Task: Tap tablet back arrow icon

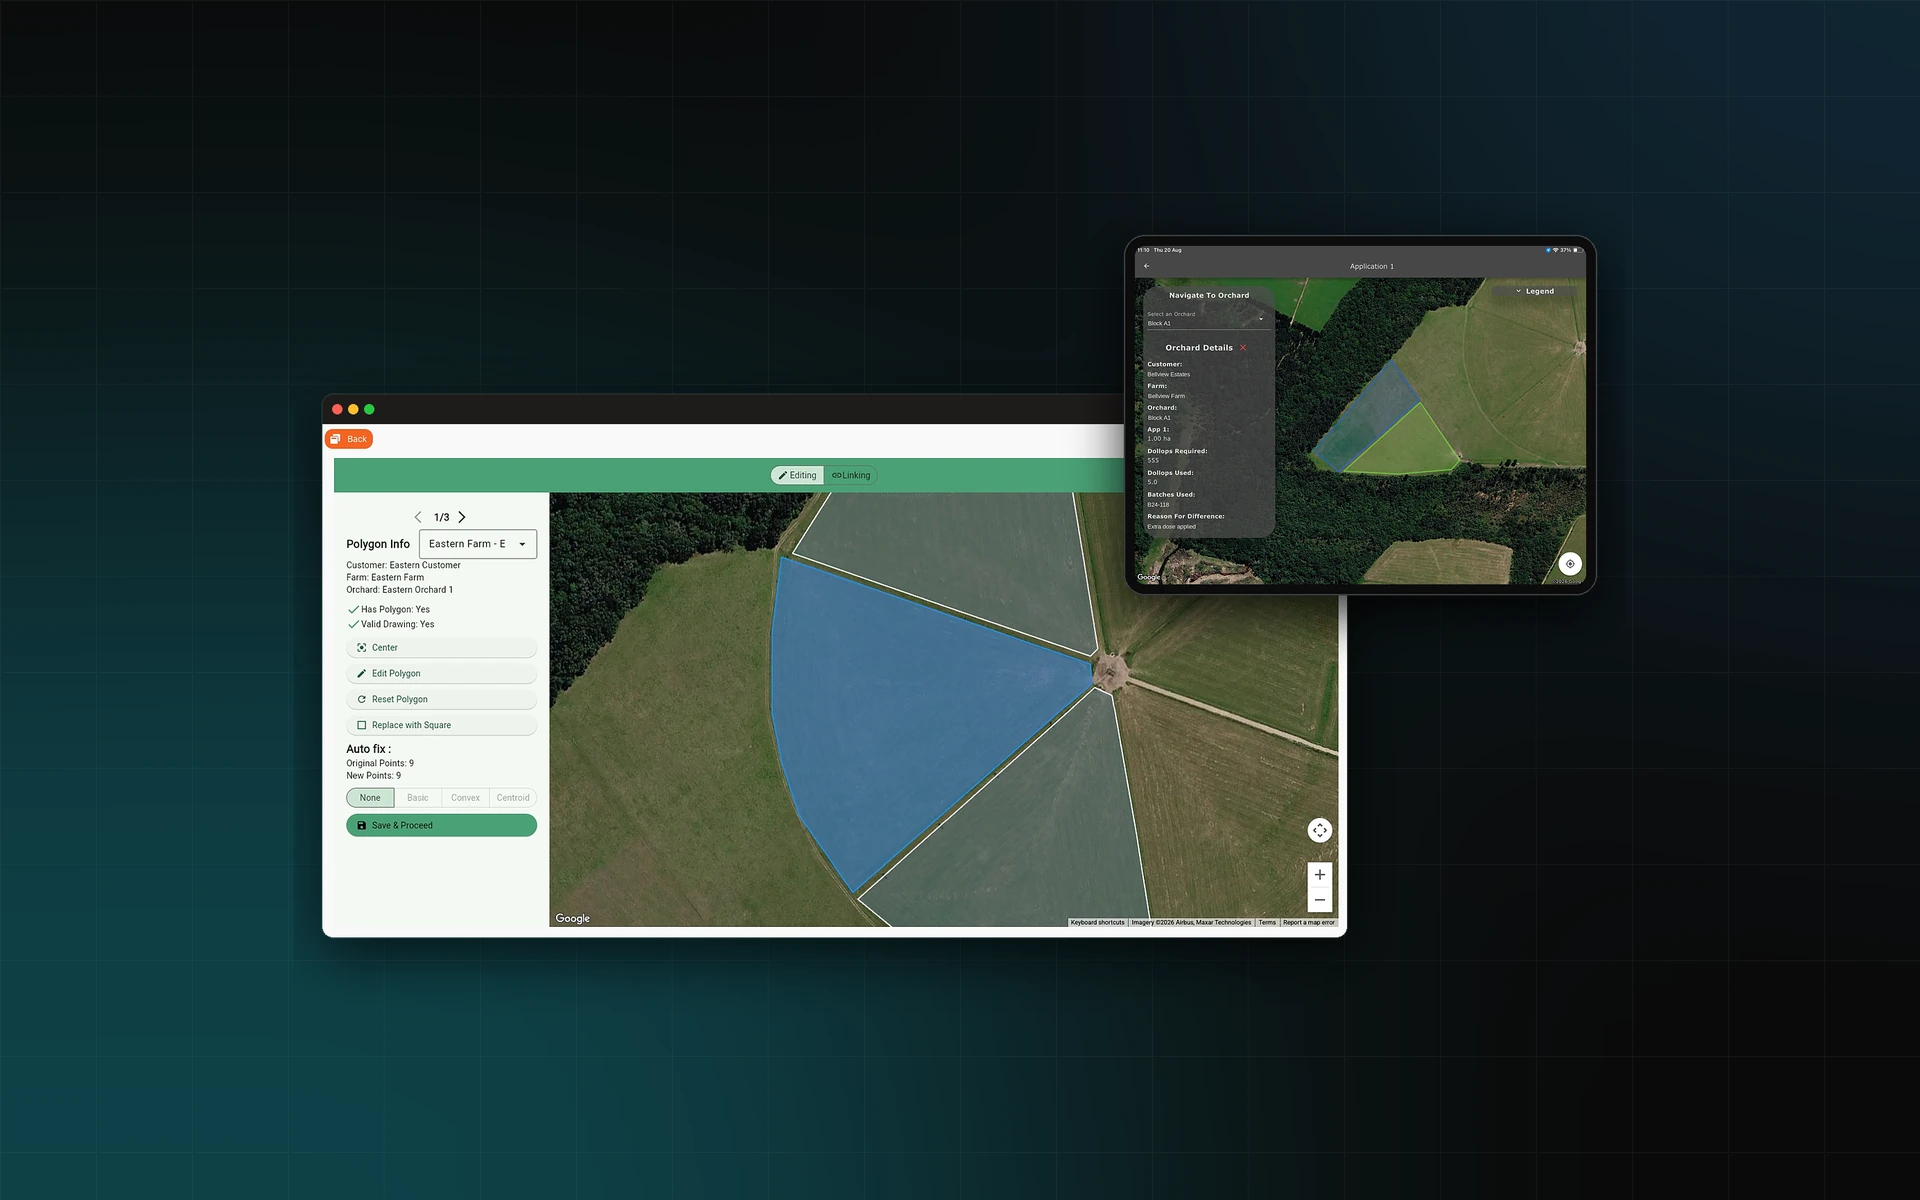Action: pos(1147,266)
